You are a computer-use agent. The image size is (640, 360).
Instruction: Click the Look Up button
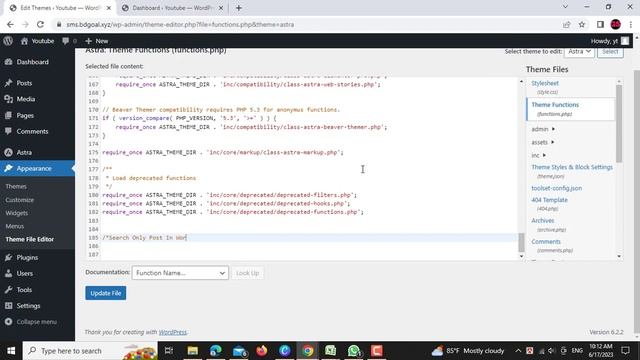[247, 273]
